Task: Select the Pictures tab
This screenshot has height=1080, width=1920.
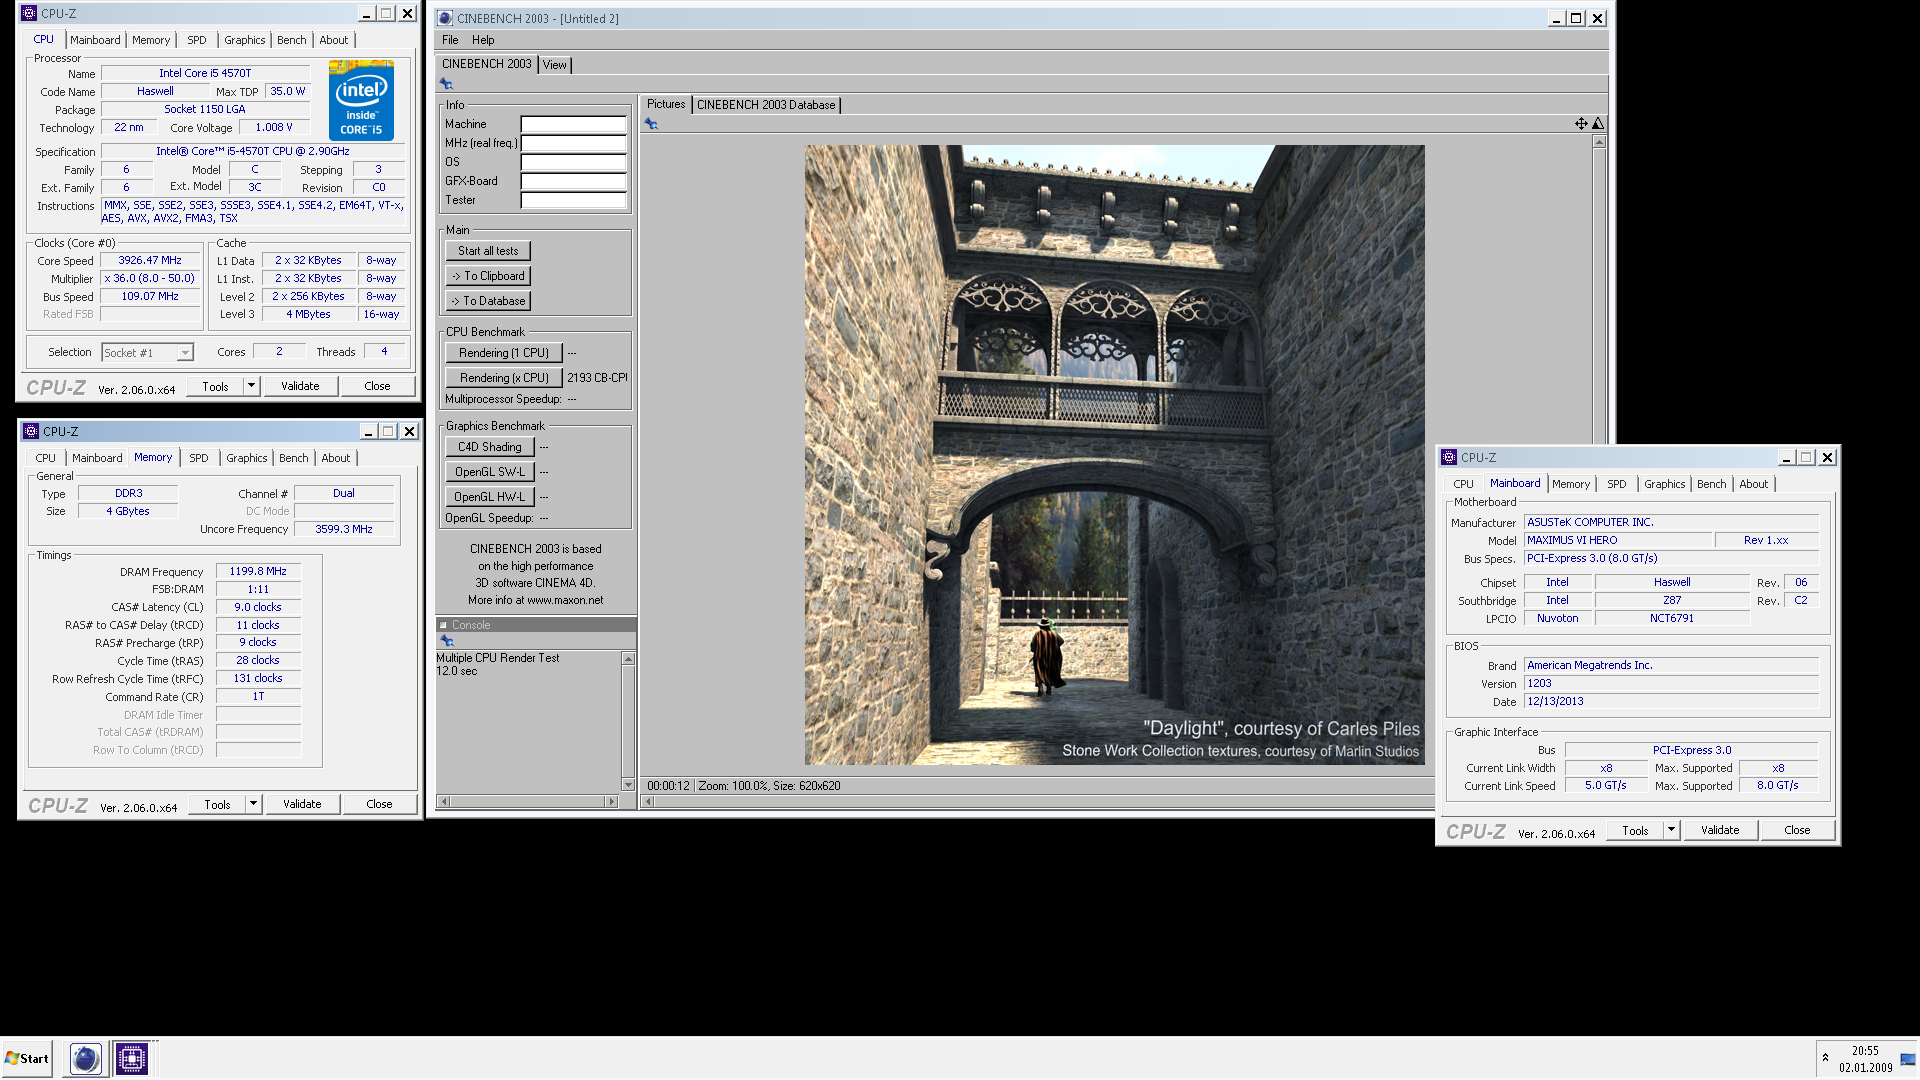Action: (666, 104)
